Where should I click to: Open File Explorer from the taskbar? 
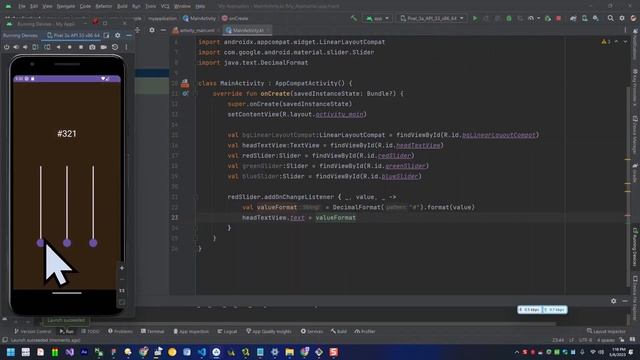coord(289,352)
